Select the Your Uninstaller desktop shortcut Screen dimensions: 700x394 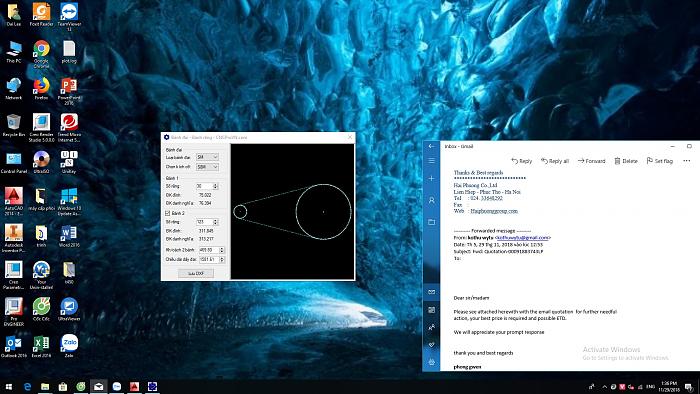[x=41, y=275]
